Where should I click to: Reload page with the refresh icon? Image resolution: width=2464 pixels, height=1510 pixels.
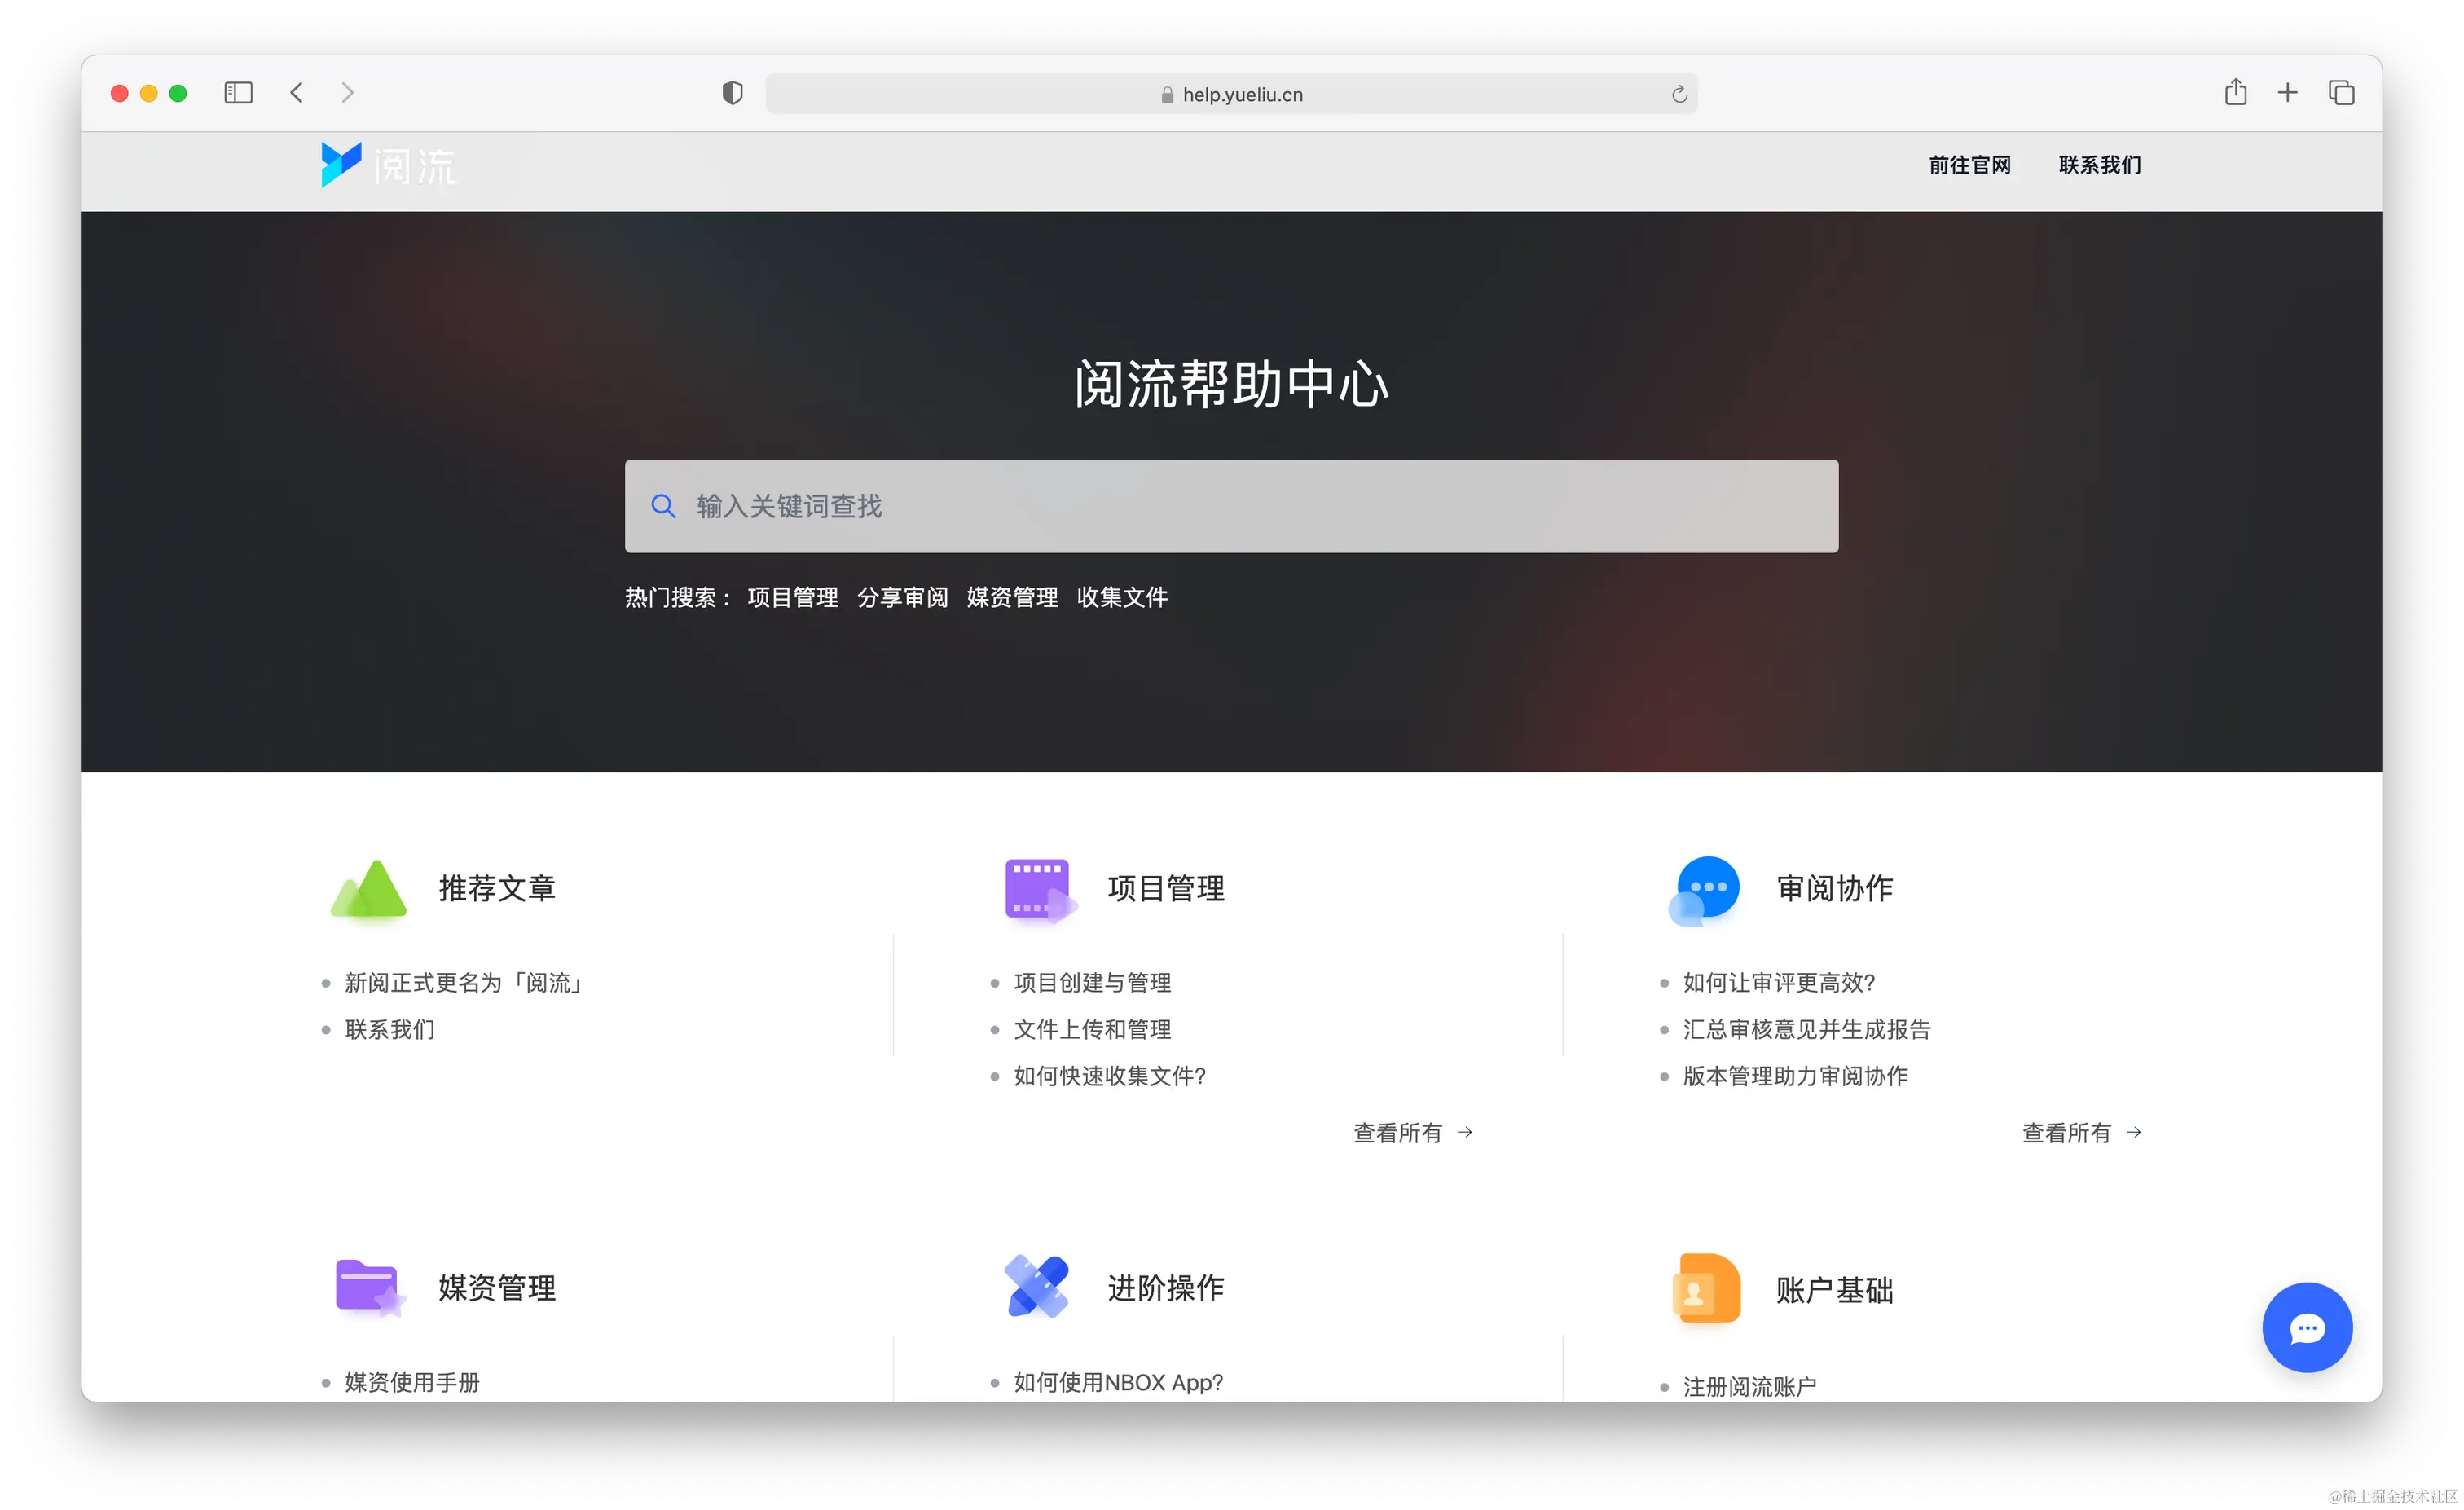[1679, 94]
